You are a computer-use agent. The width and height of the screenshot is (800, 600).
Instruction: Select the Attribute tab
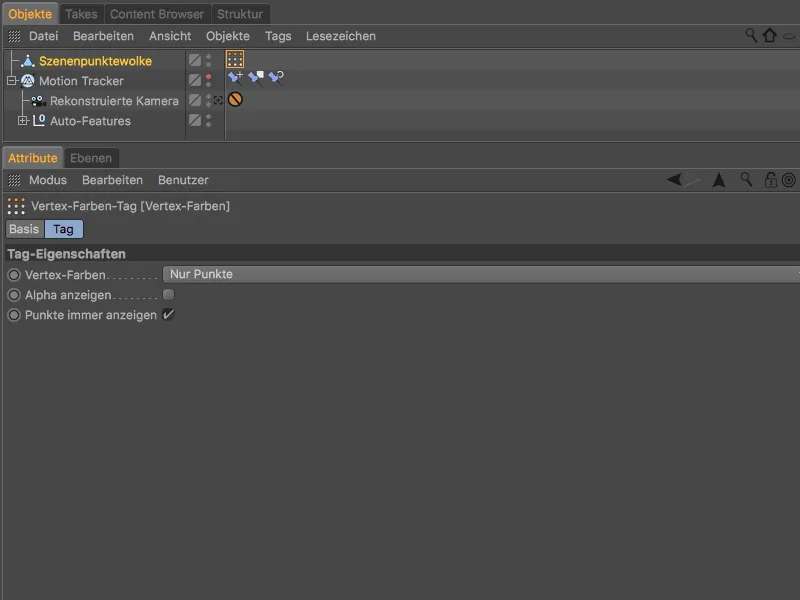point(33,158)
